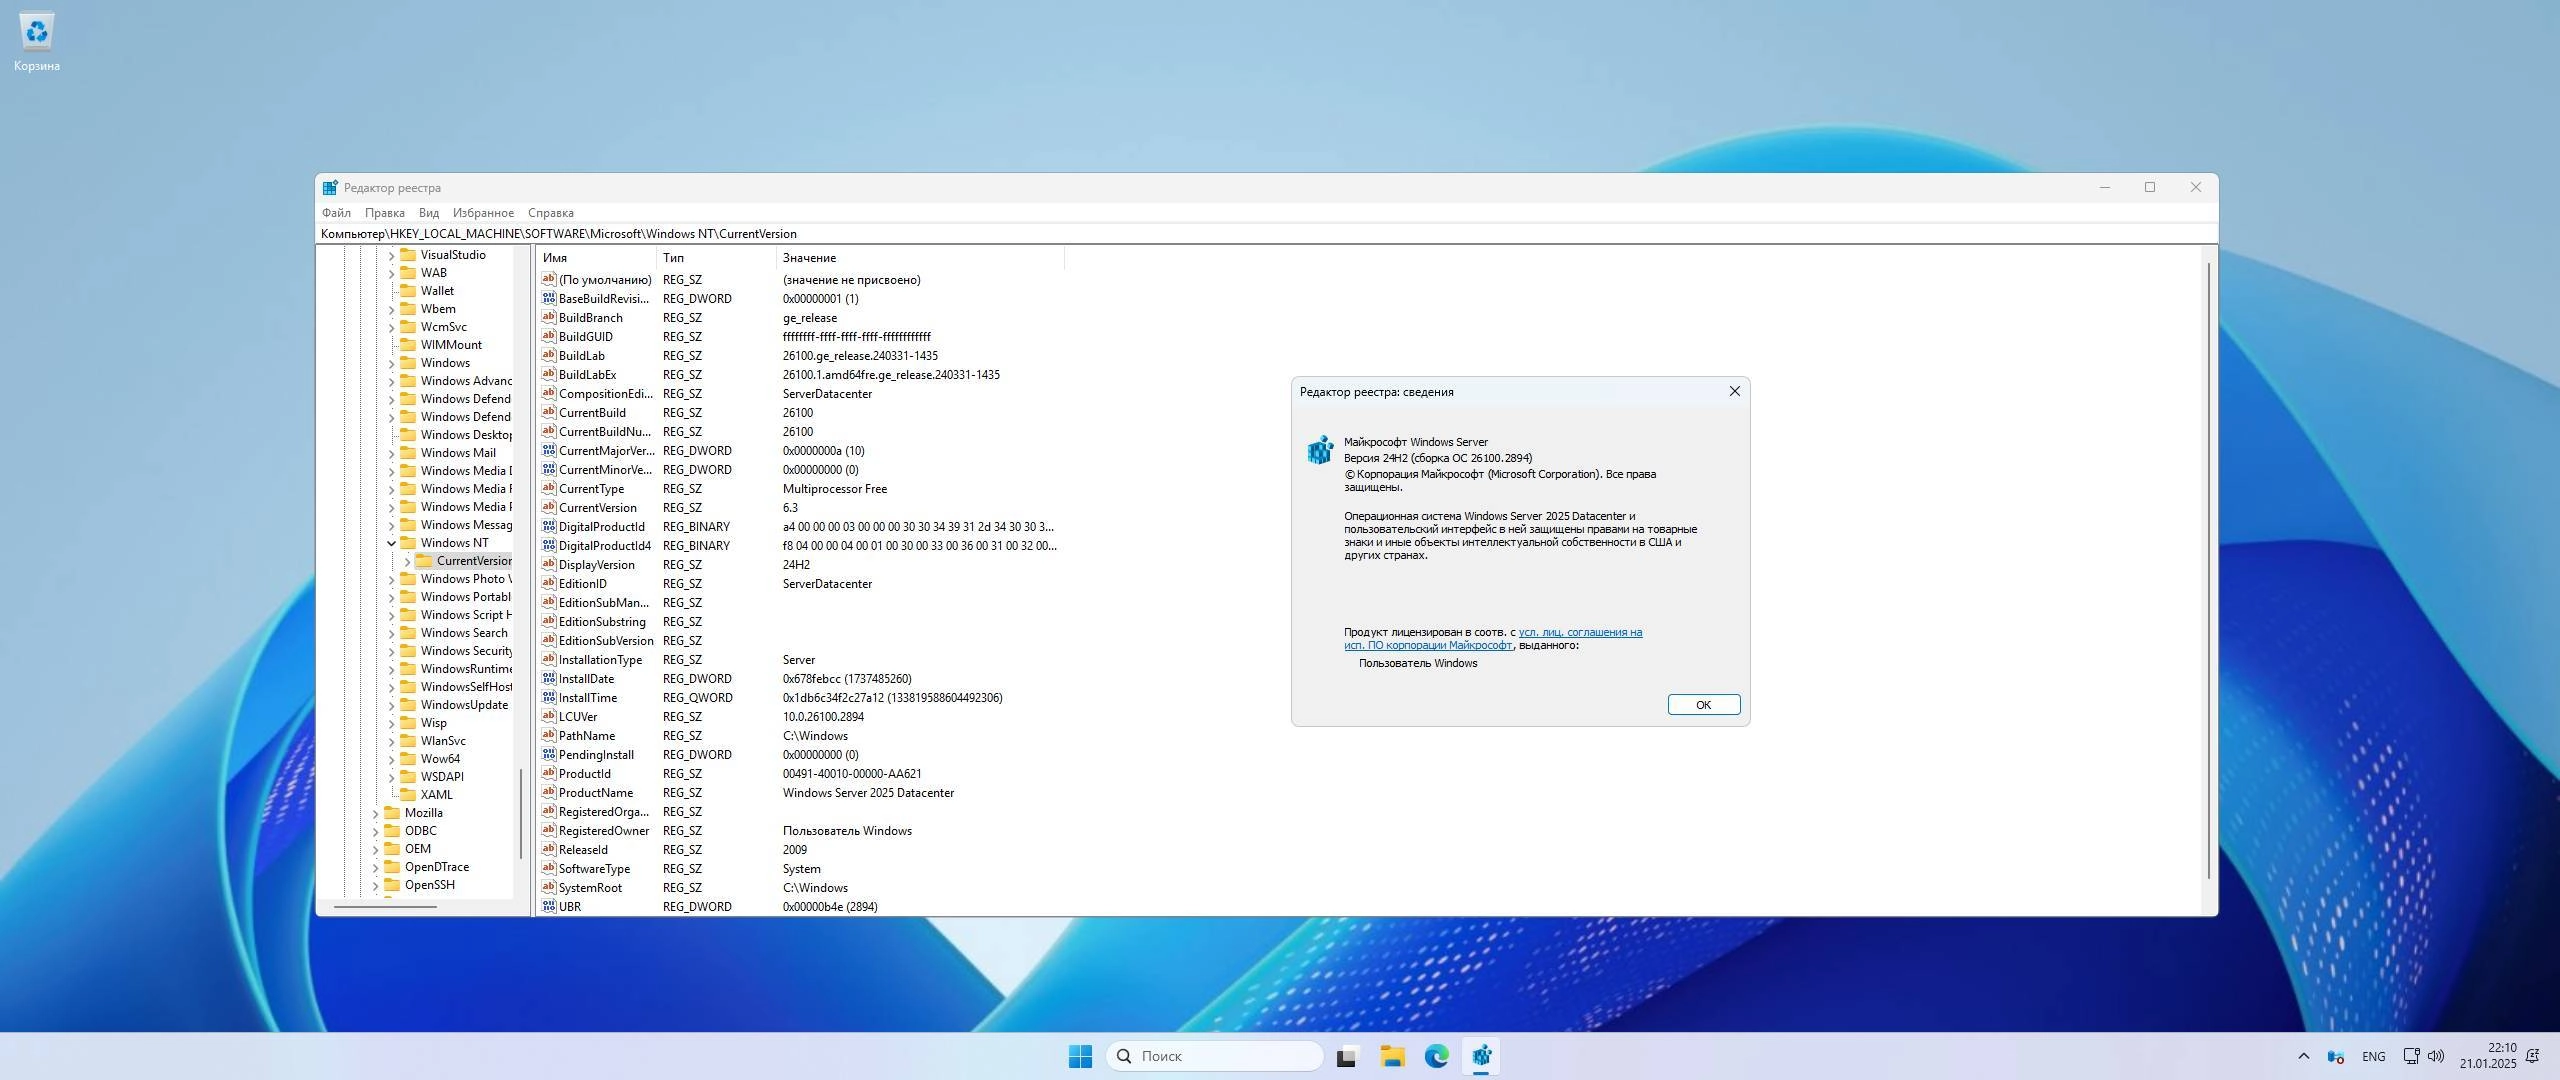Select the DisplayVersion value 24H2

pyautogui.click(x=796, y=565)
